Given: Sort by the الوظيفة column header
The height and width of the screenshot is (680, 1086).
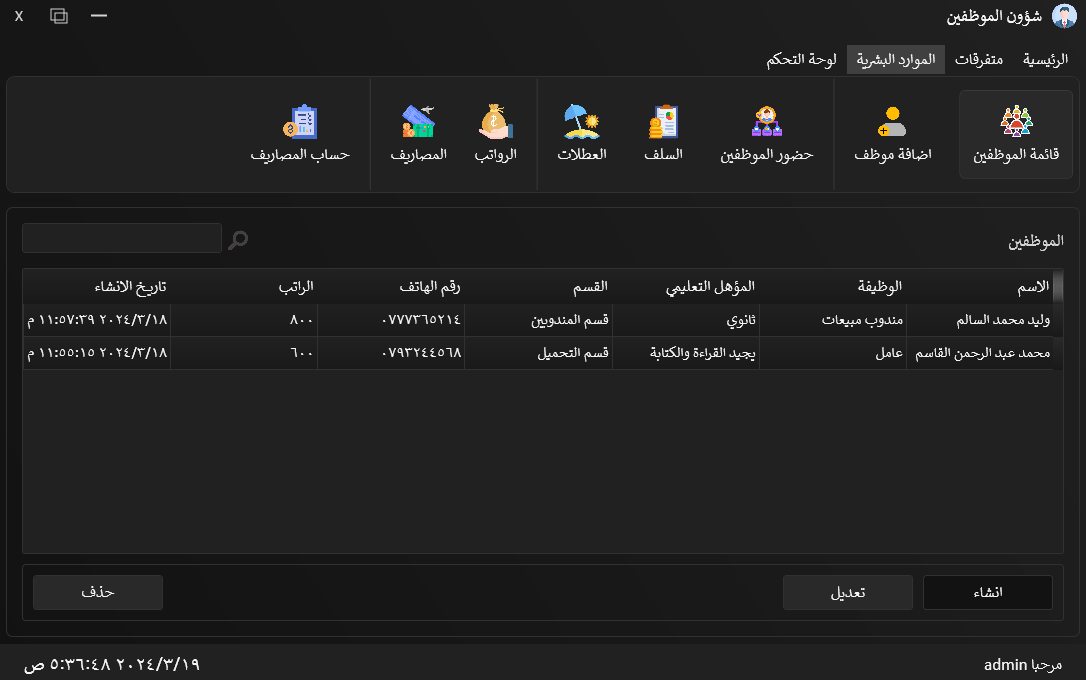Looking at the screenshot, I should tap(833, 287).
